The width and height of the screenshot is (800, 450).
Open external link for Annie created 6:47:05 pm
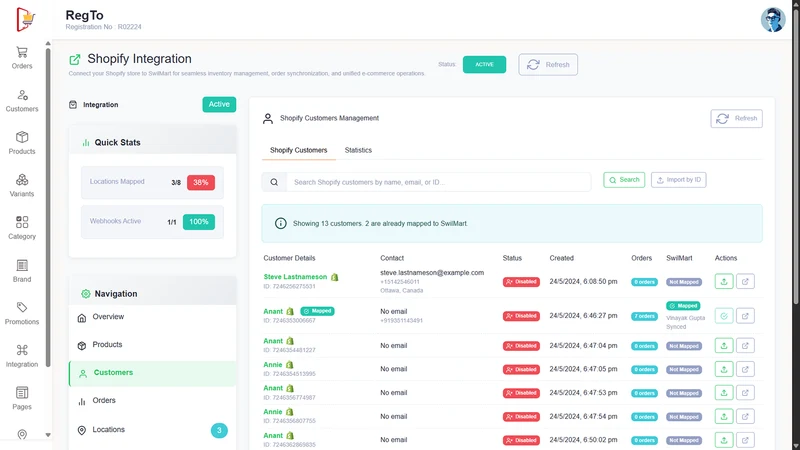pyautogui.click(x=745, y=369)
